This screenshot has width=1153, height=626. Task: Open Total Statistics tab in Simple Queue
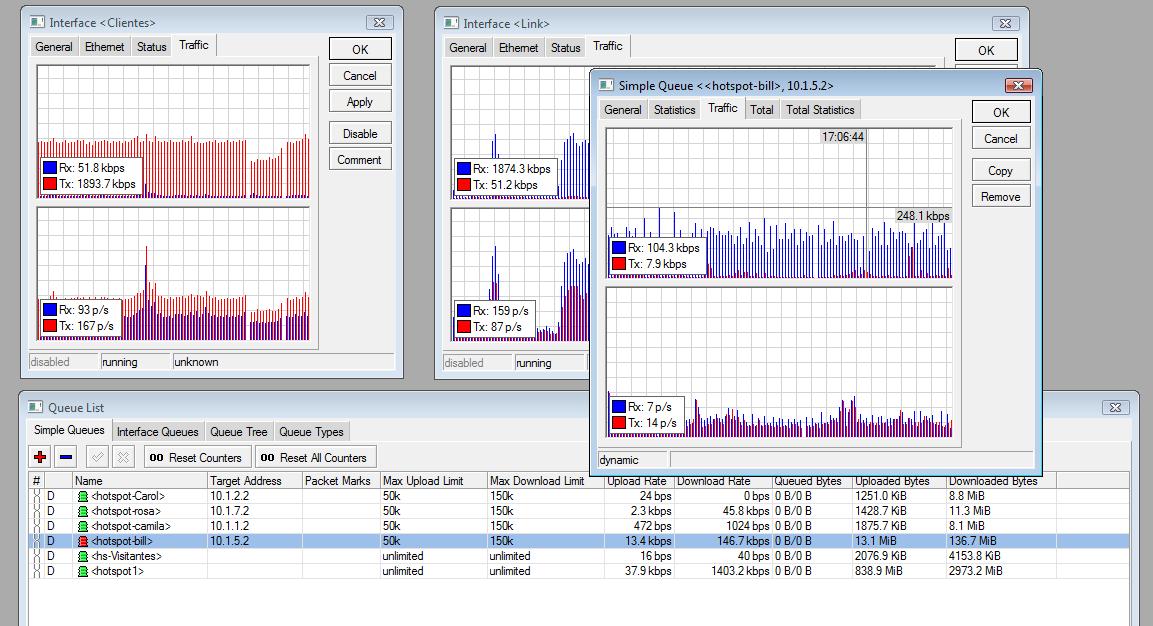pos(819,110)
